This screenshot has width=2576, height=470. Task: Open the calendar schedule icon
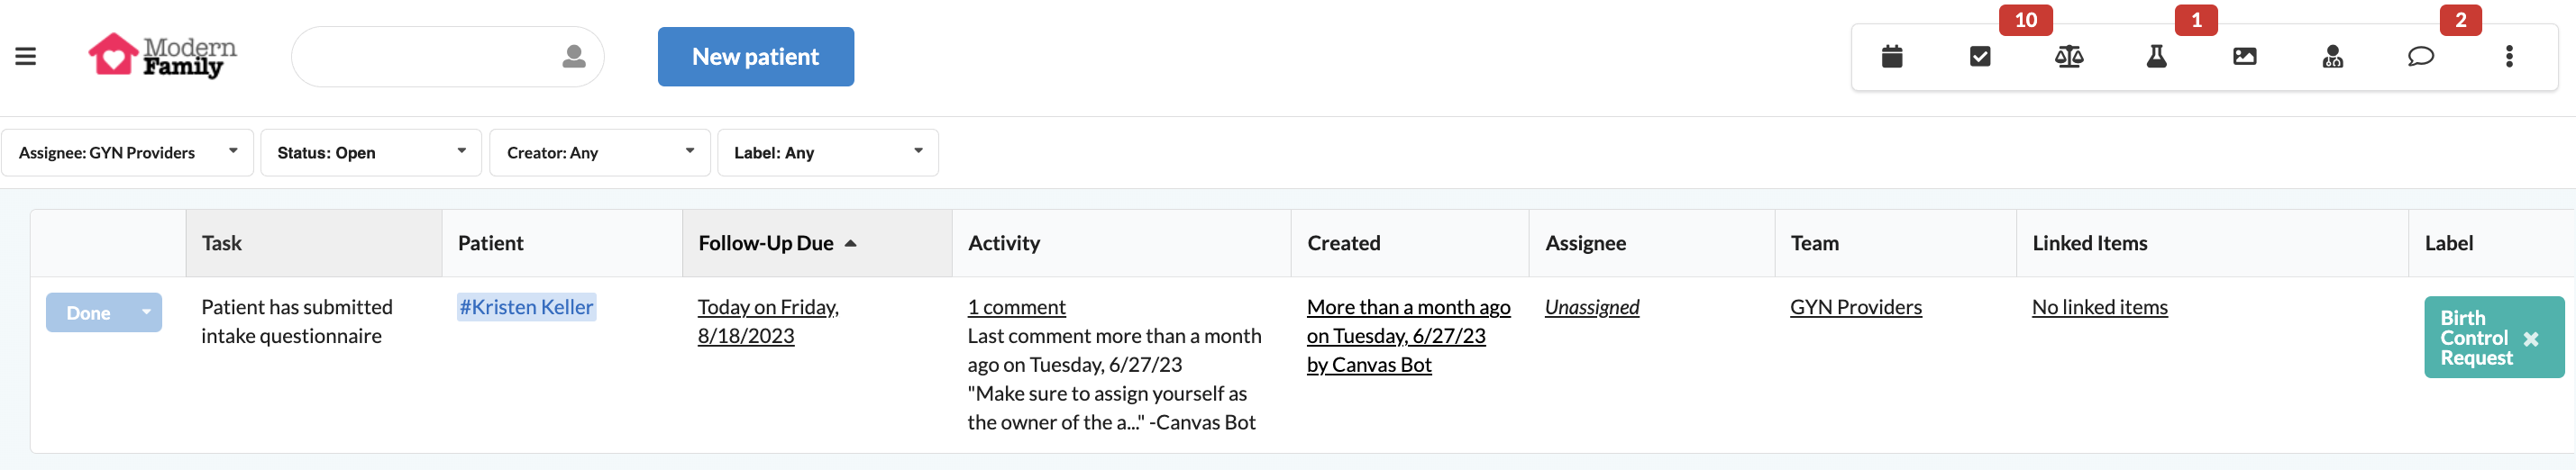point(1891,57)
